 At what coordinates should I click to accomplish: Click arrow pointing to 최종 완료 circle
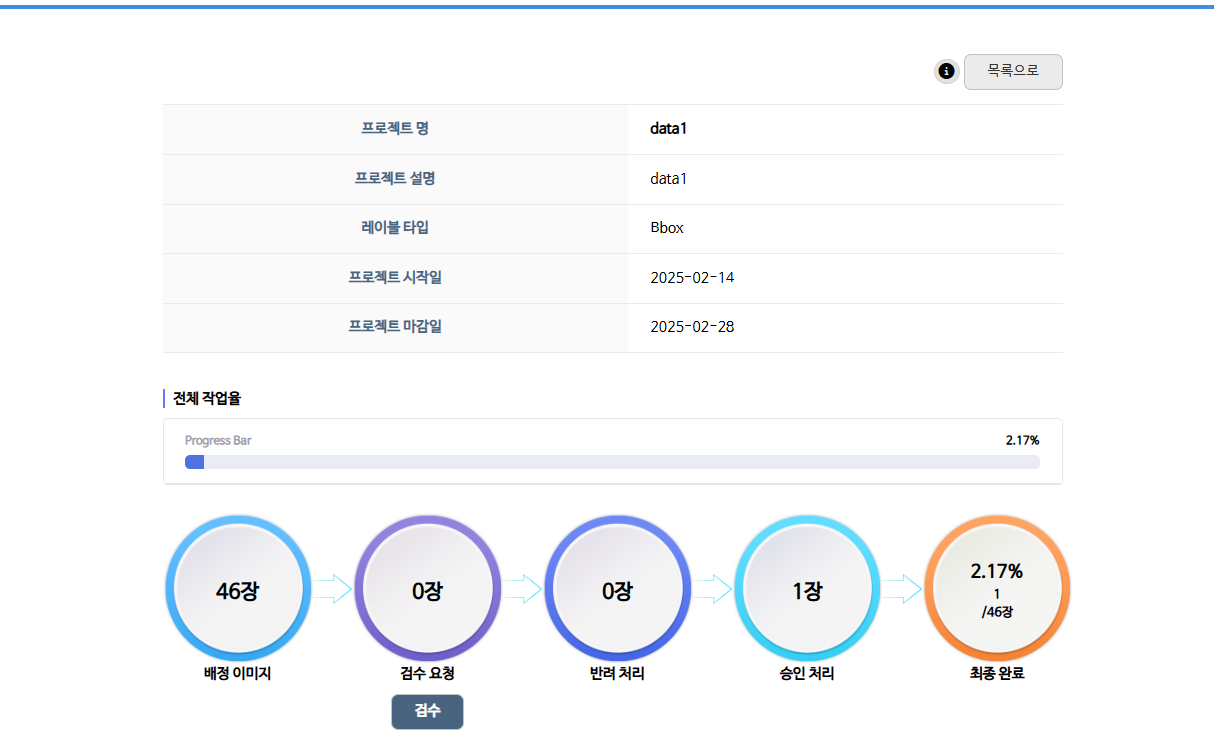click(x=902, y=589)
